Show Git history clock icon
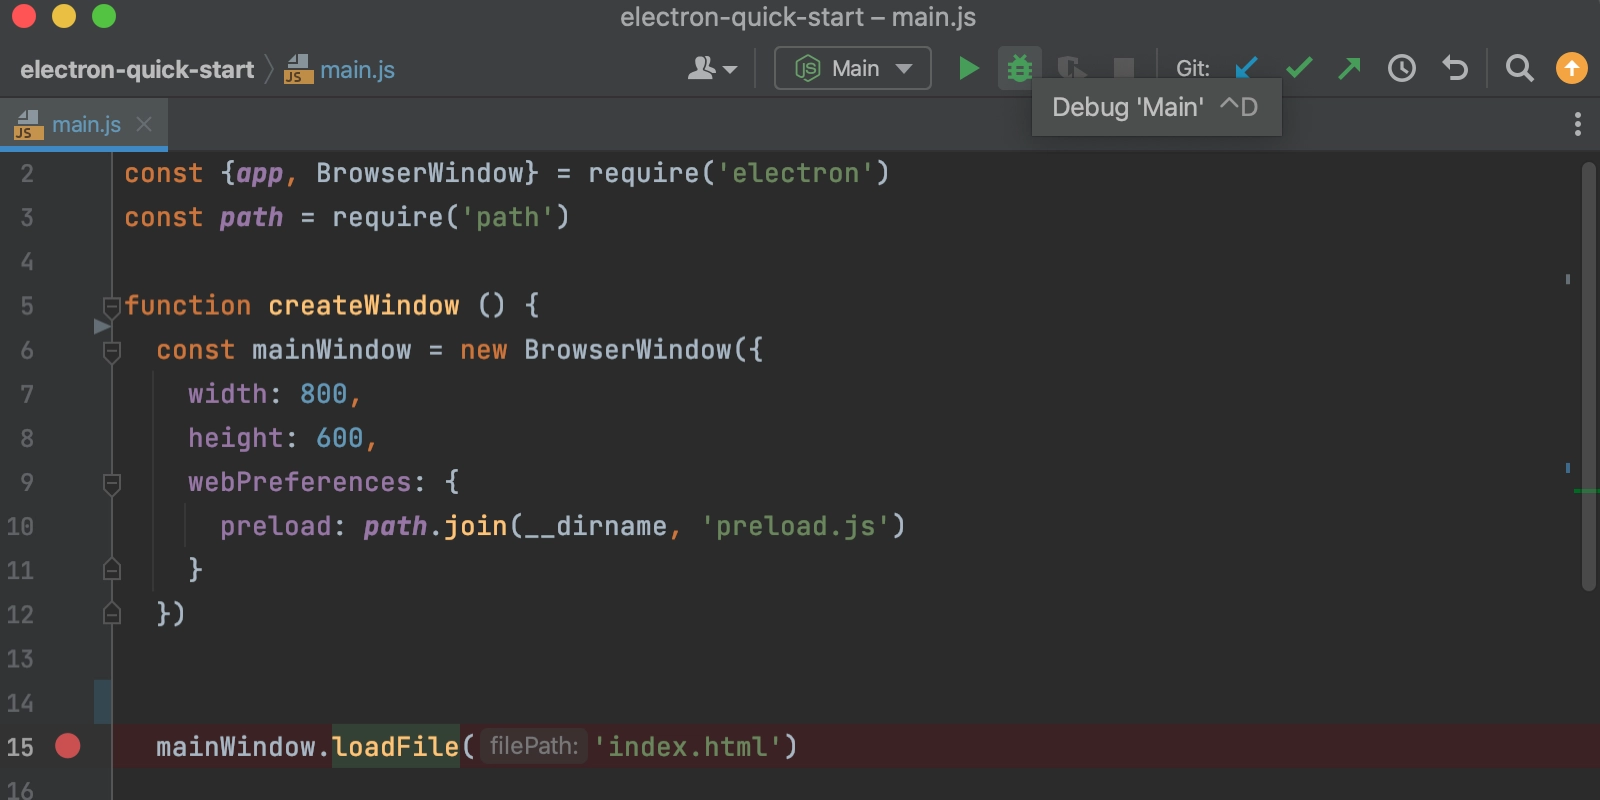This screenshot has width=1600, height=800. pos(1402,68)
